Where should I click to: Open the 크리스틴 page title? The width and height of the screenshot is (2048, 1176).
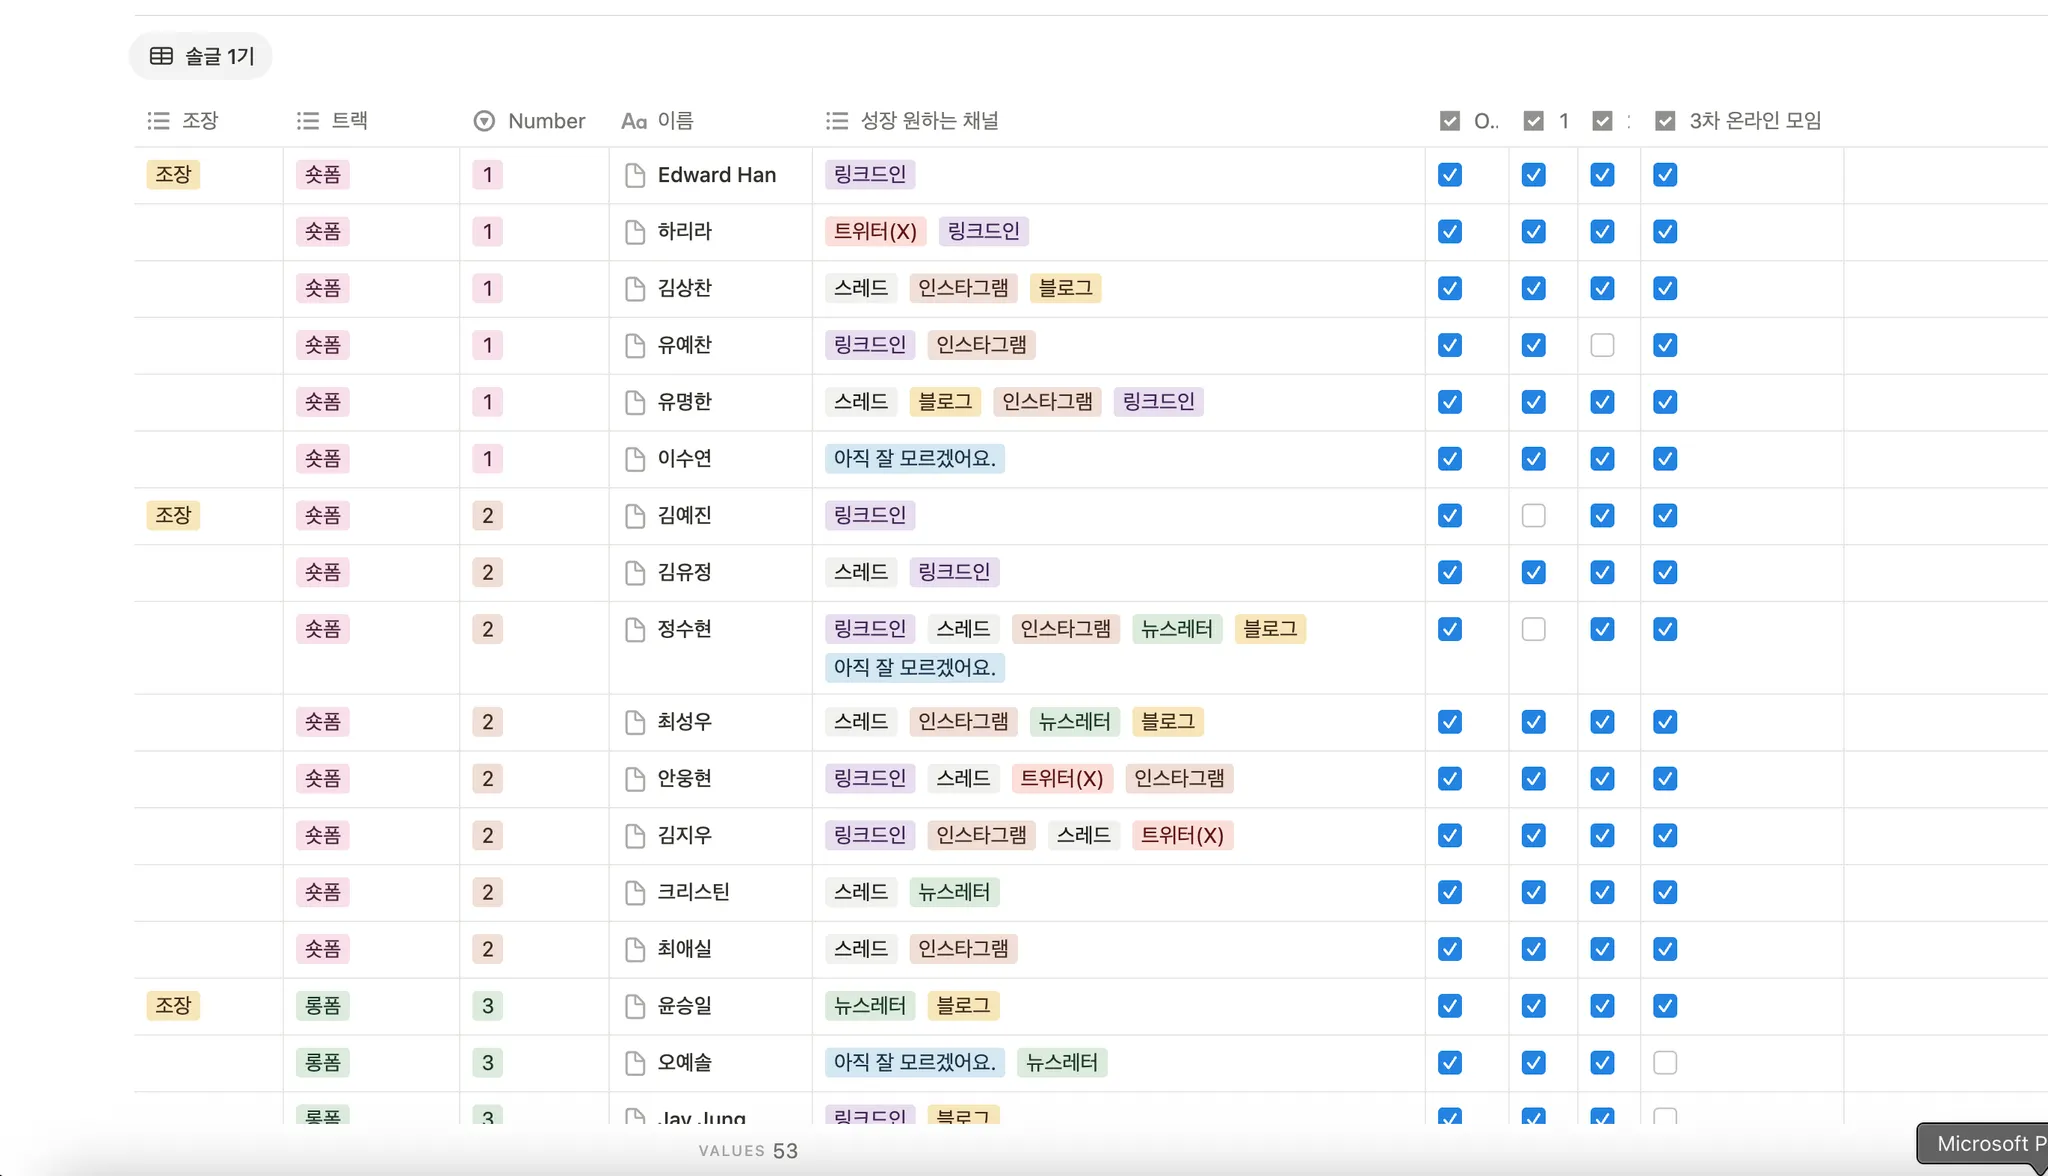[x=693, y=892]
